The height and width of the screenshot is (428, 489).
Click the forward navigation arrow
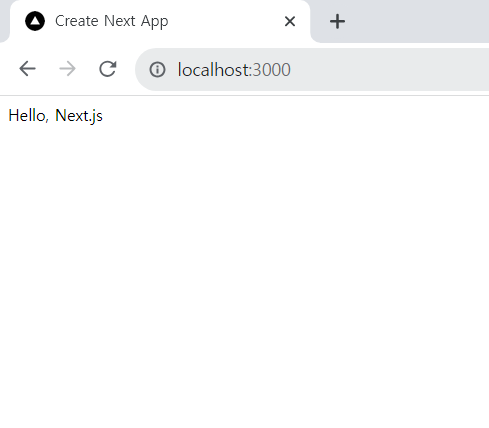tap(67, 69)
